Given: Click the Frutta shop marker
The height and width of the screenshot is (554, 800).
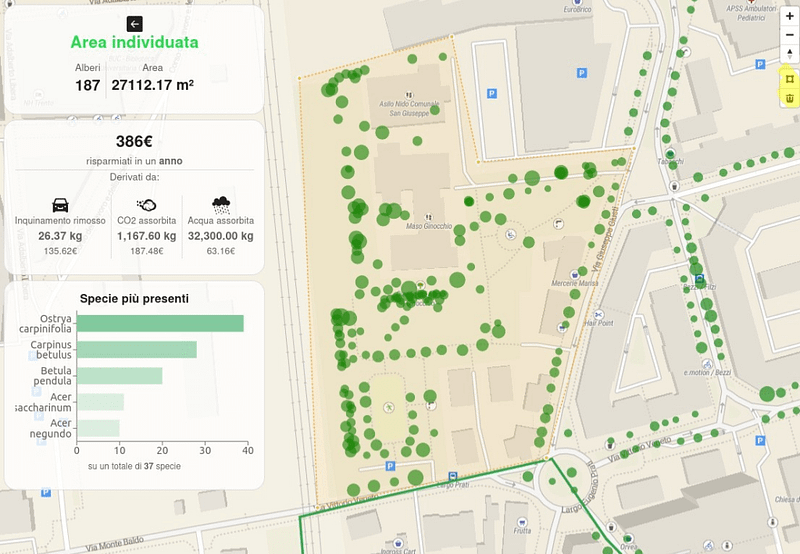Looking at the screenshot, I should point(522,522).
